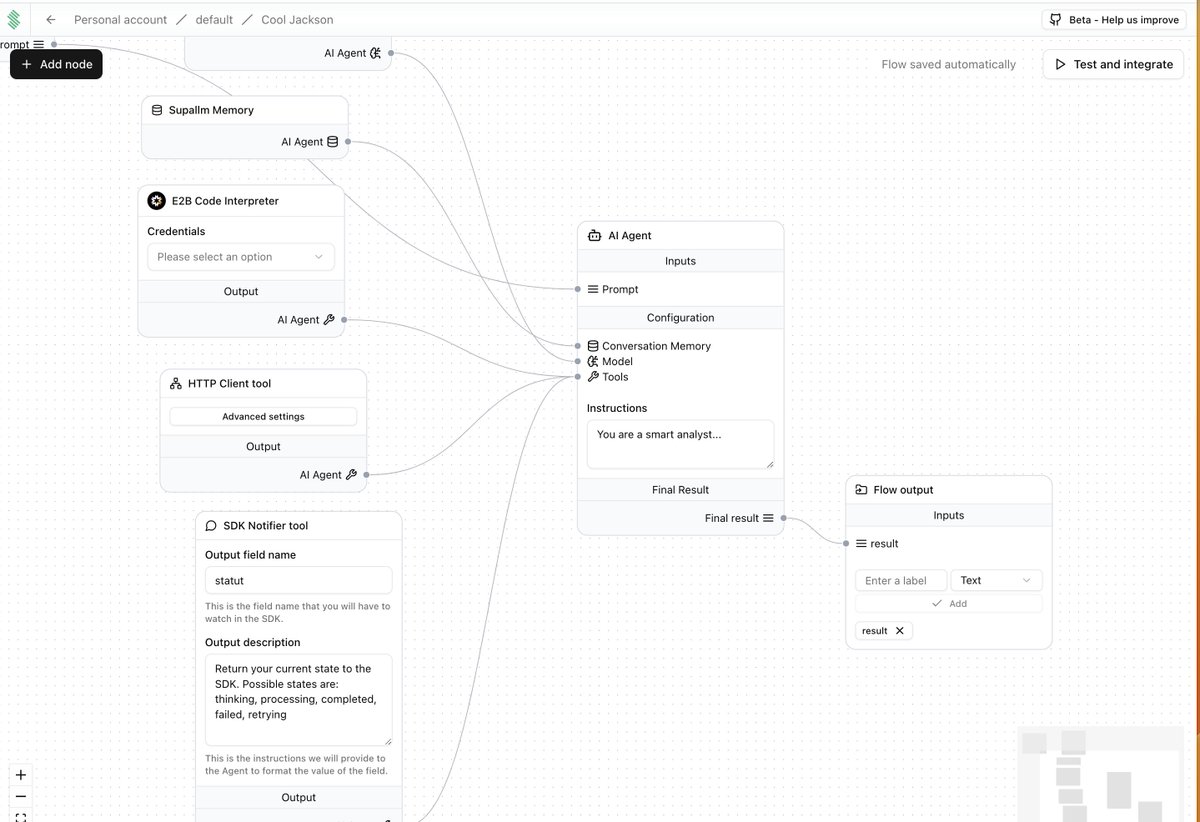1200x822 pixels.
Task: Expand Advanced settings on HTTP Client tool
Action: coord(262,416)
